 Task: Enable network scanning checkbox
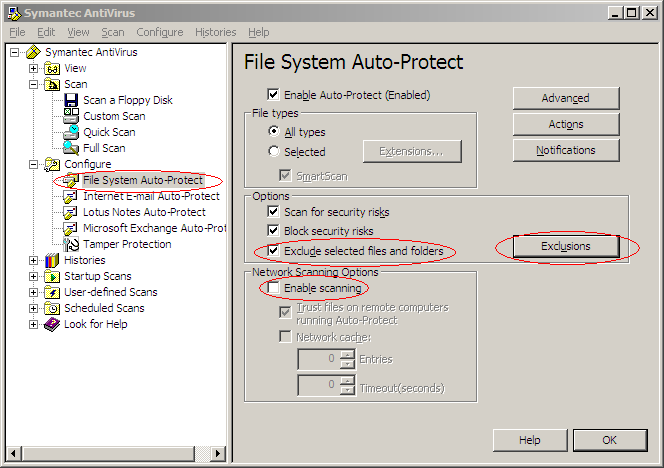click(274, 288)
